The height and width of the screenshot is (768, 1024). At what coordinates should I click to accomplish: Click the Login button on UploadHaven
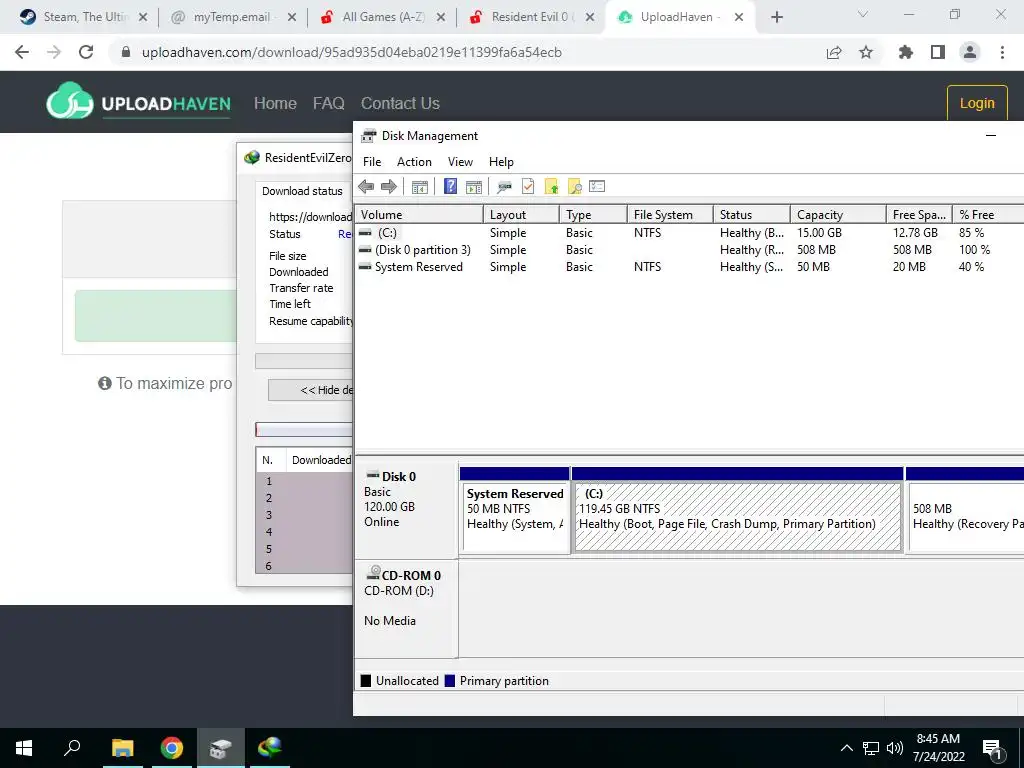coord(977,103)
